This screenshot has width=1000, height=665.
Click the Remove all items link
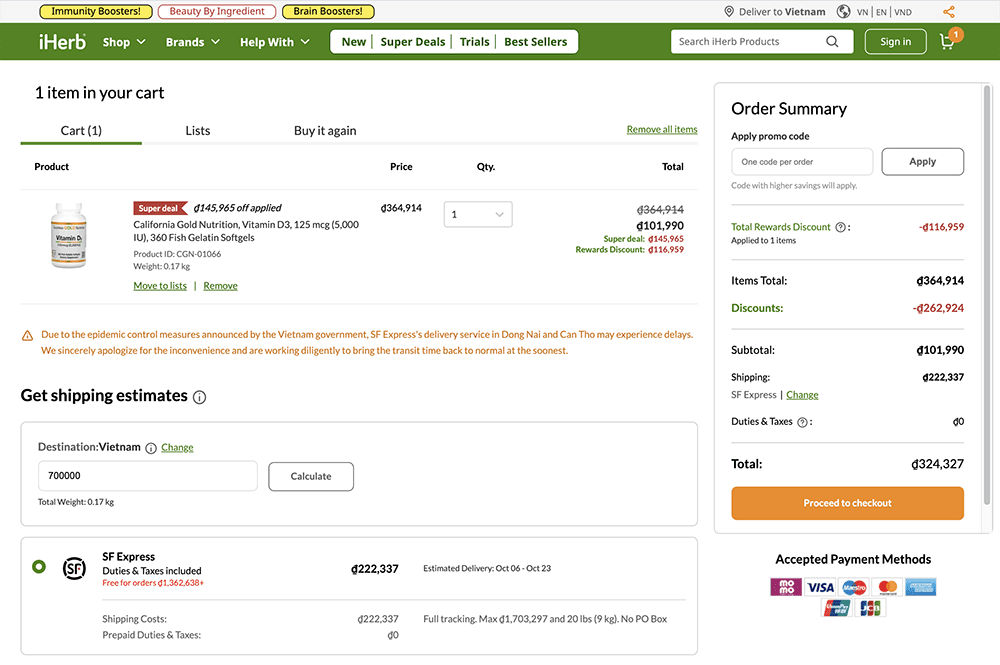(x=661, y=129)
